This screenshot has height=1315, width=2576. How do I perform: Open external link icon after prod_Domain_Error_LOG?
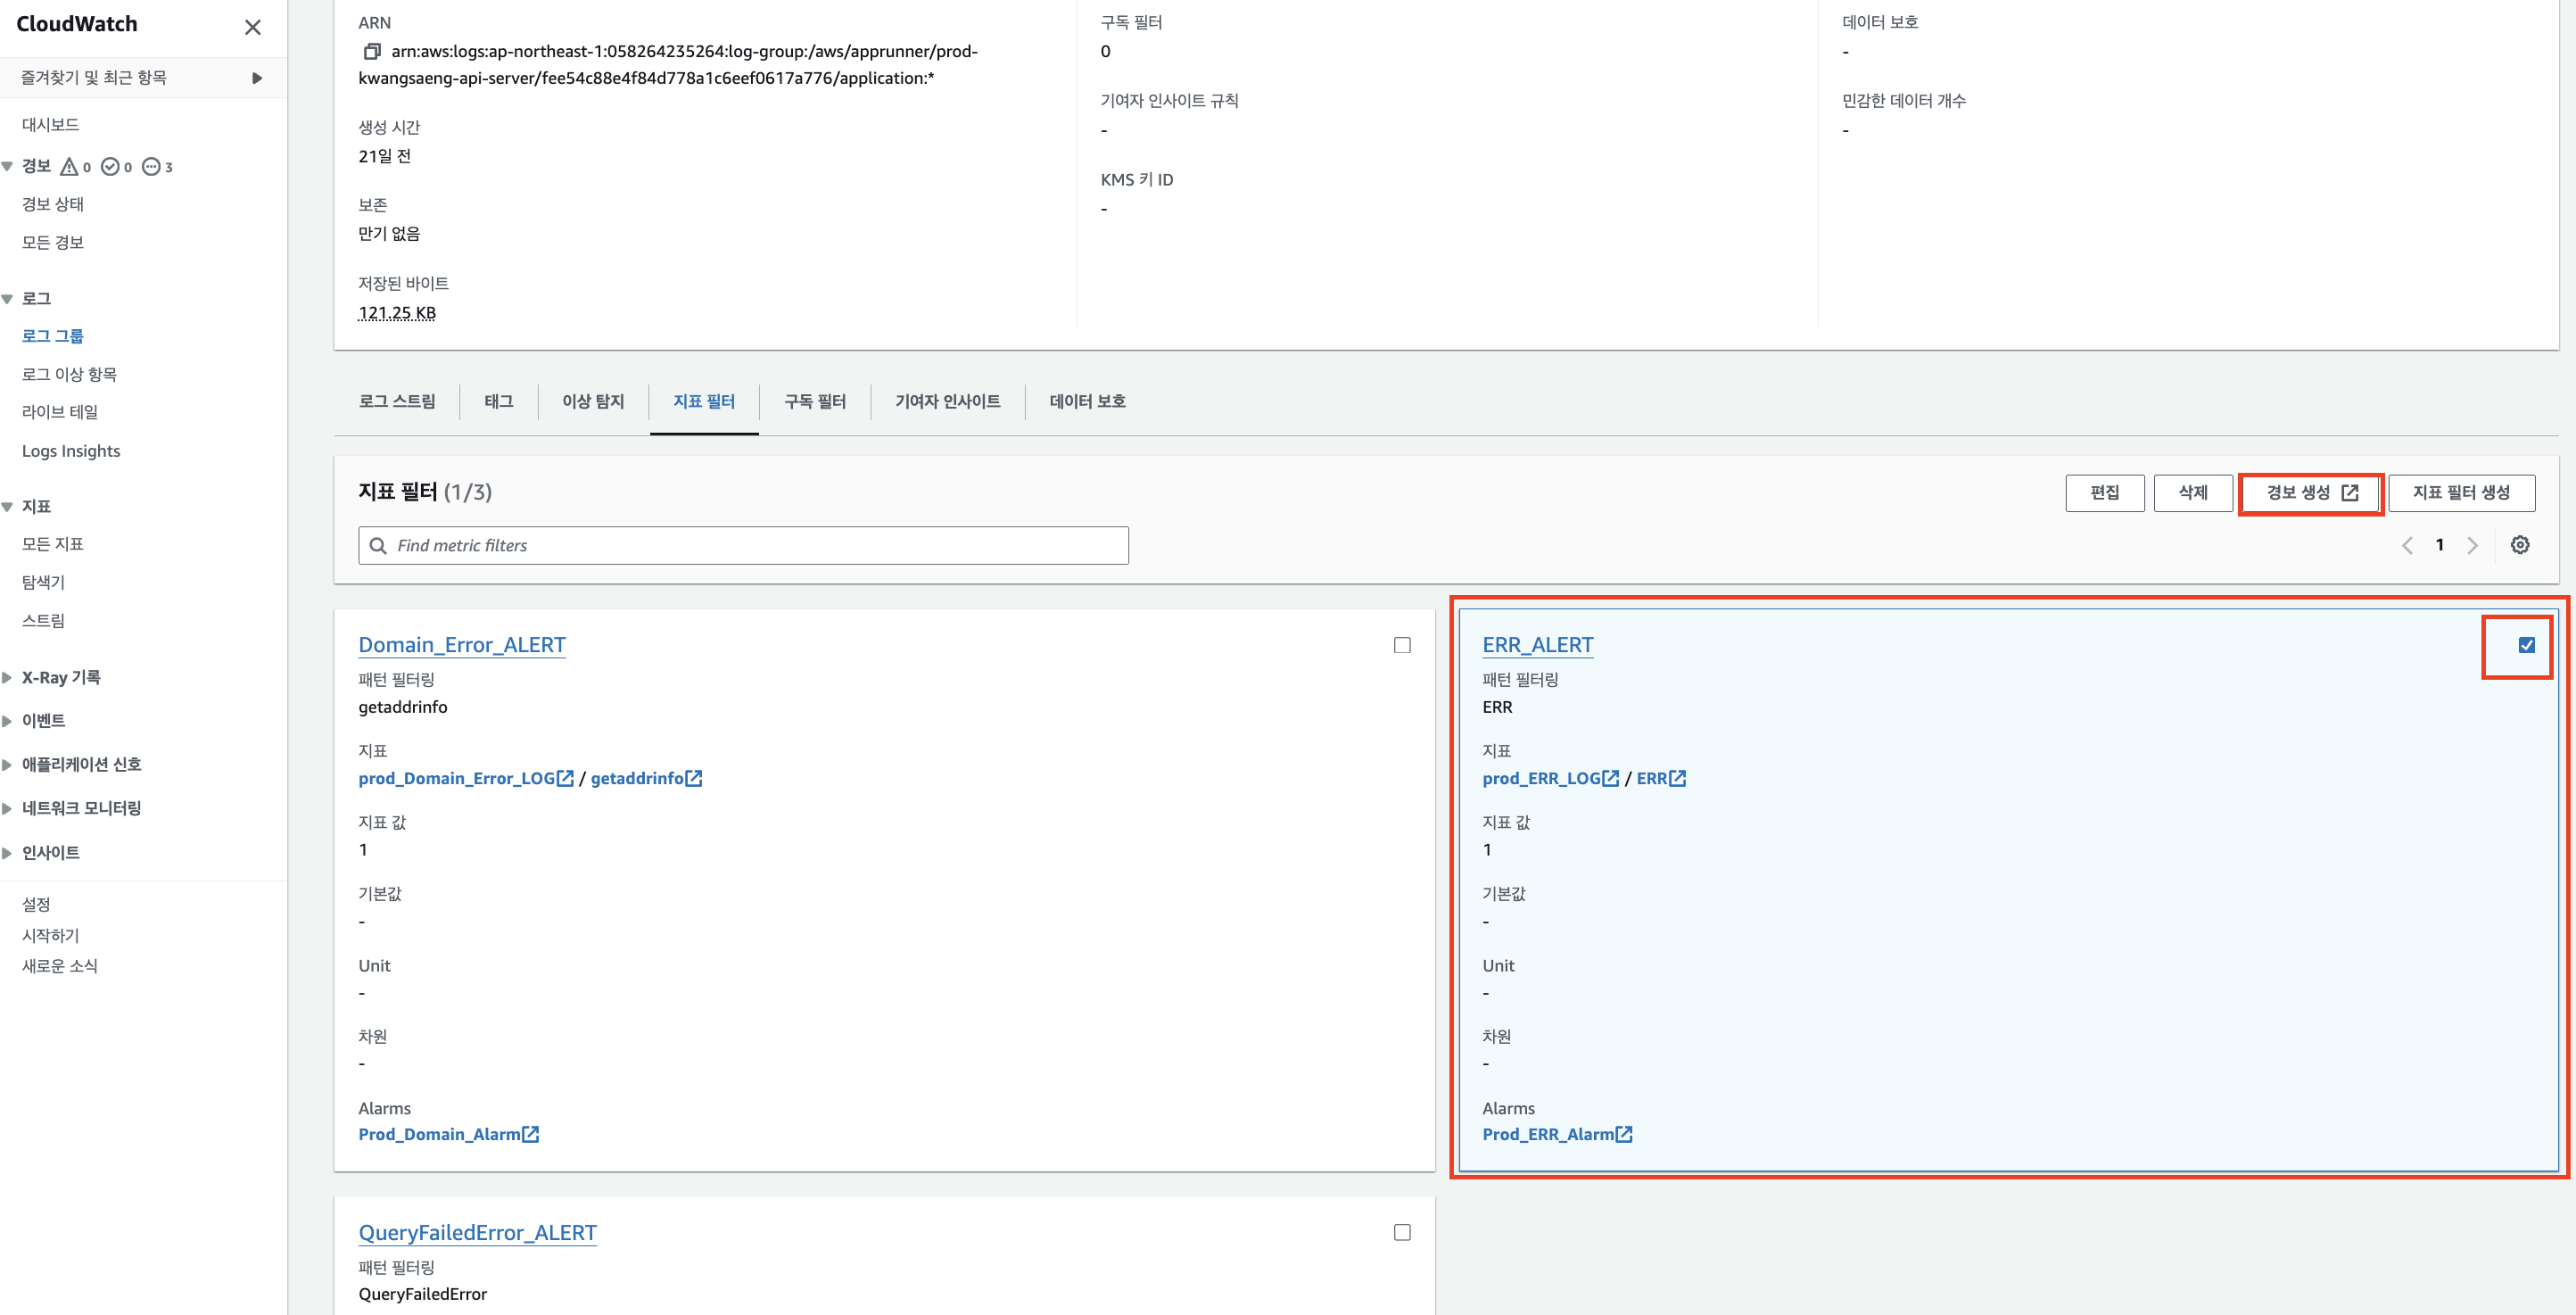pyautogui.click(x=566, y=778)
